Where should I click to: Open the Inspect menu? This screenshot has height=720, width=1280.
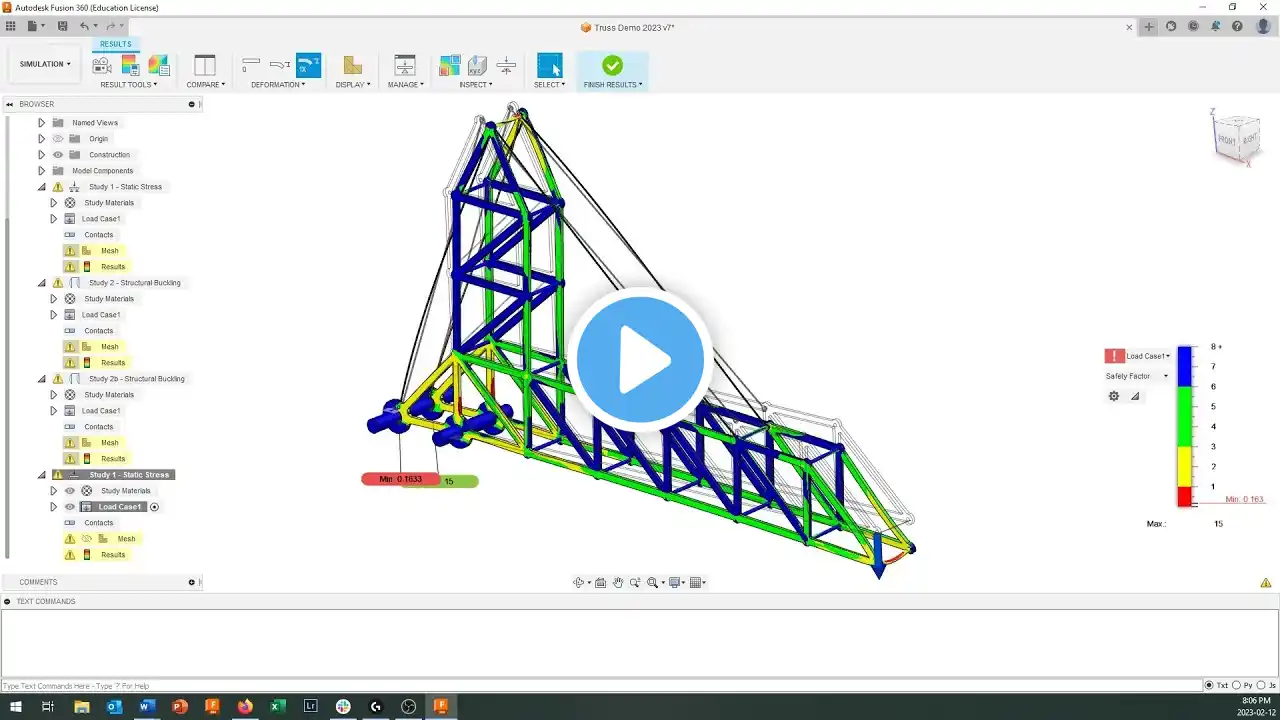[x=476, y=85]
